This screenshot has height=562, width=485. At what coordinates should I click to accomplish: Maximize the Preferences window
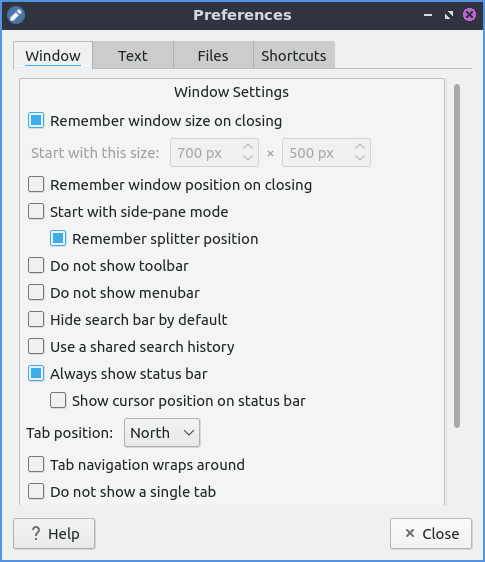coord(448,15)
